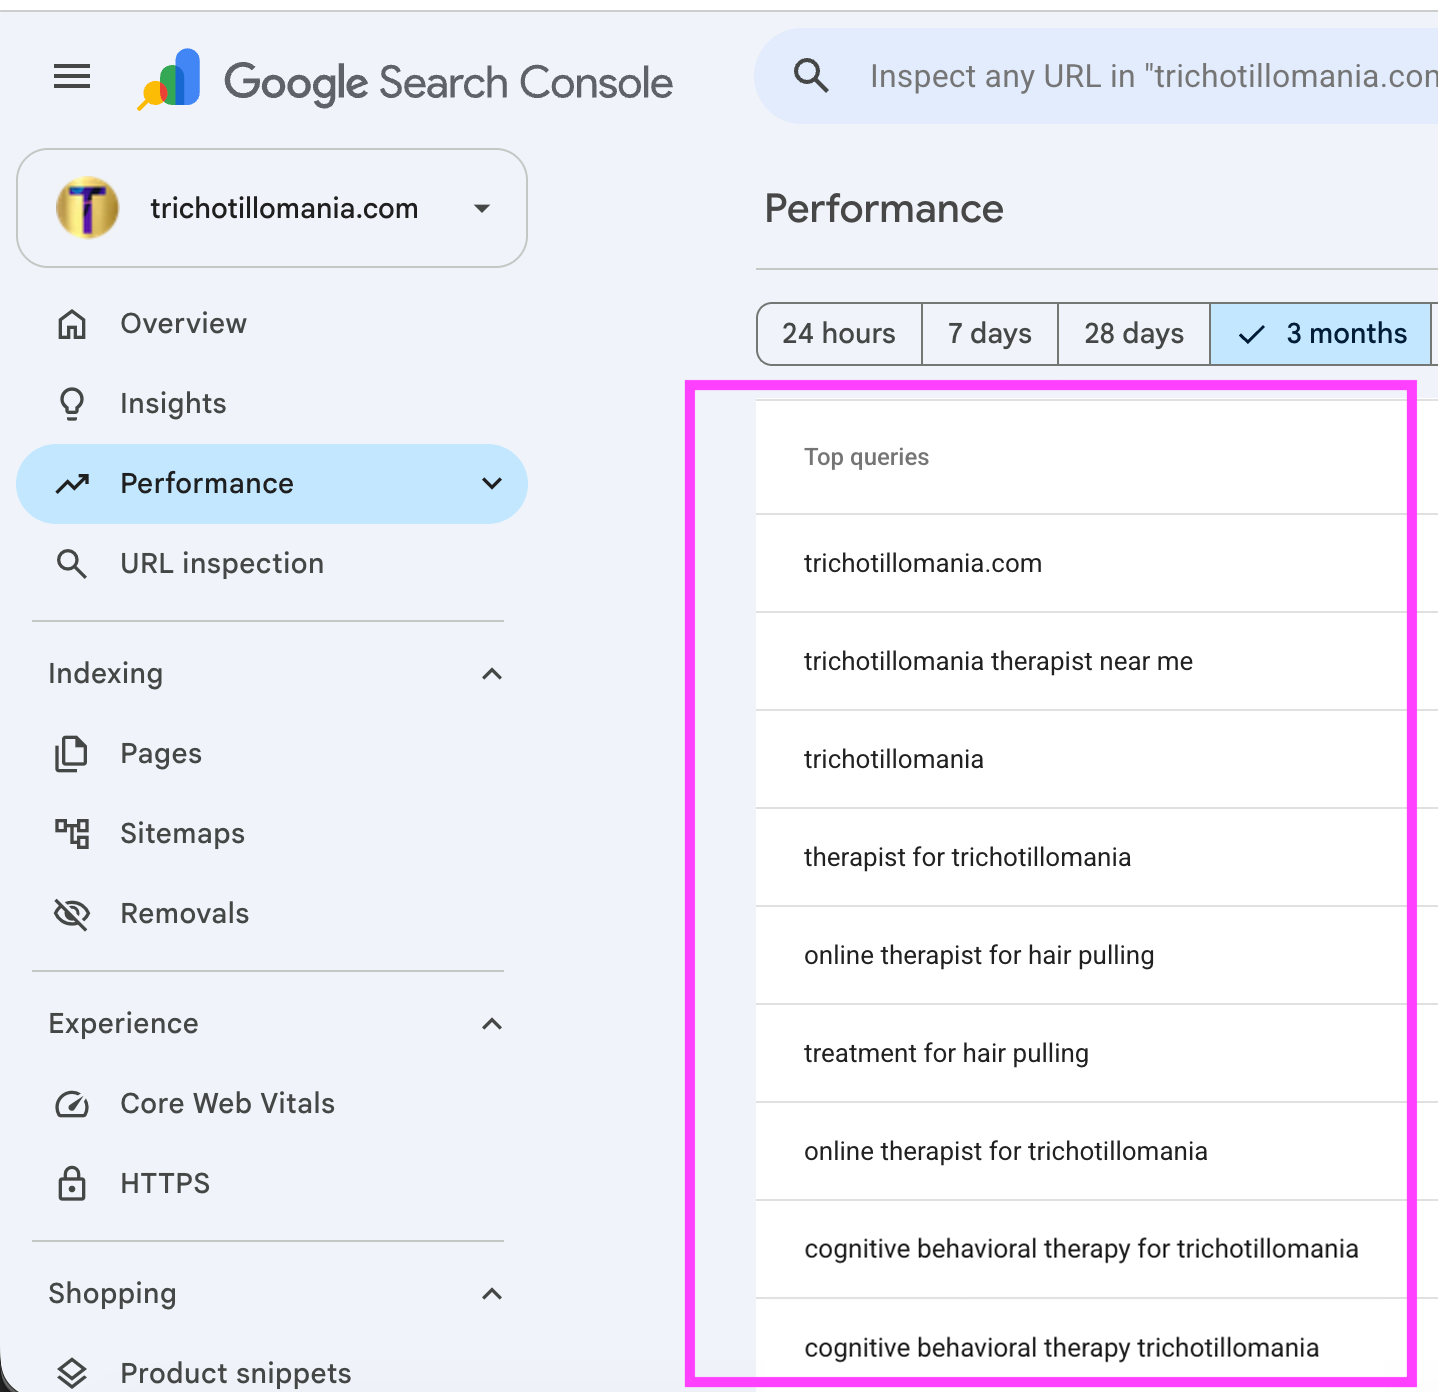Screen dimensions: 1438x1392
Task: Select the 28 days date range
Action: point(1134,334)
